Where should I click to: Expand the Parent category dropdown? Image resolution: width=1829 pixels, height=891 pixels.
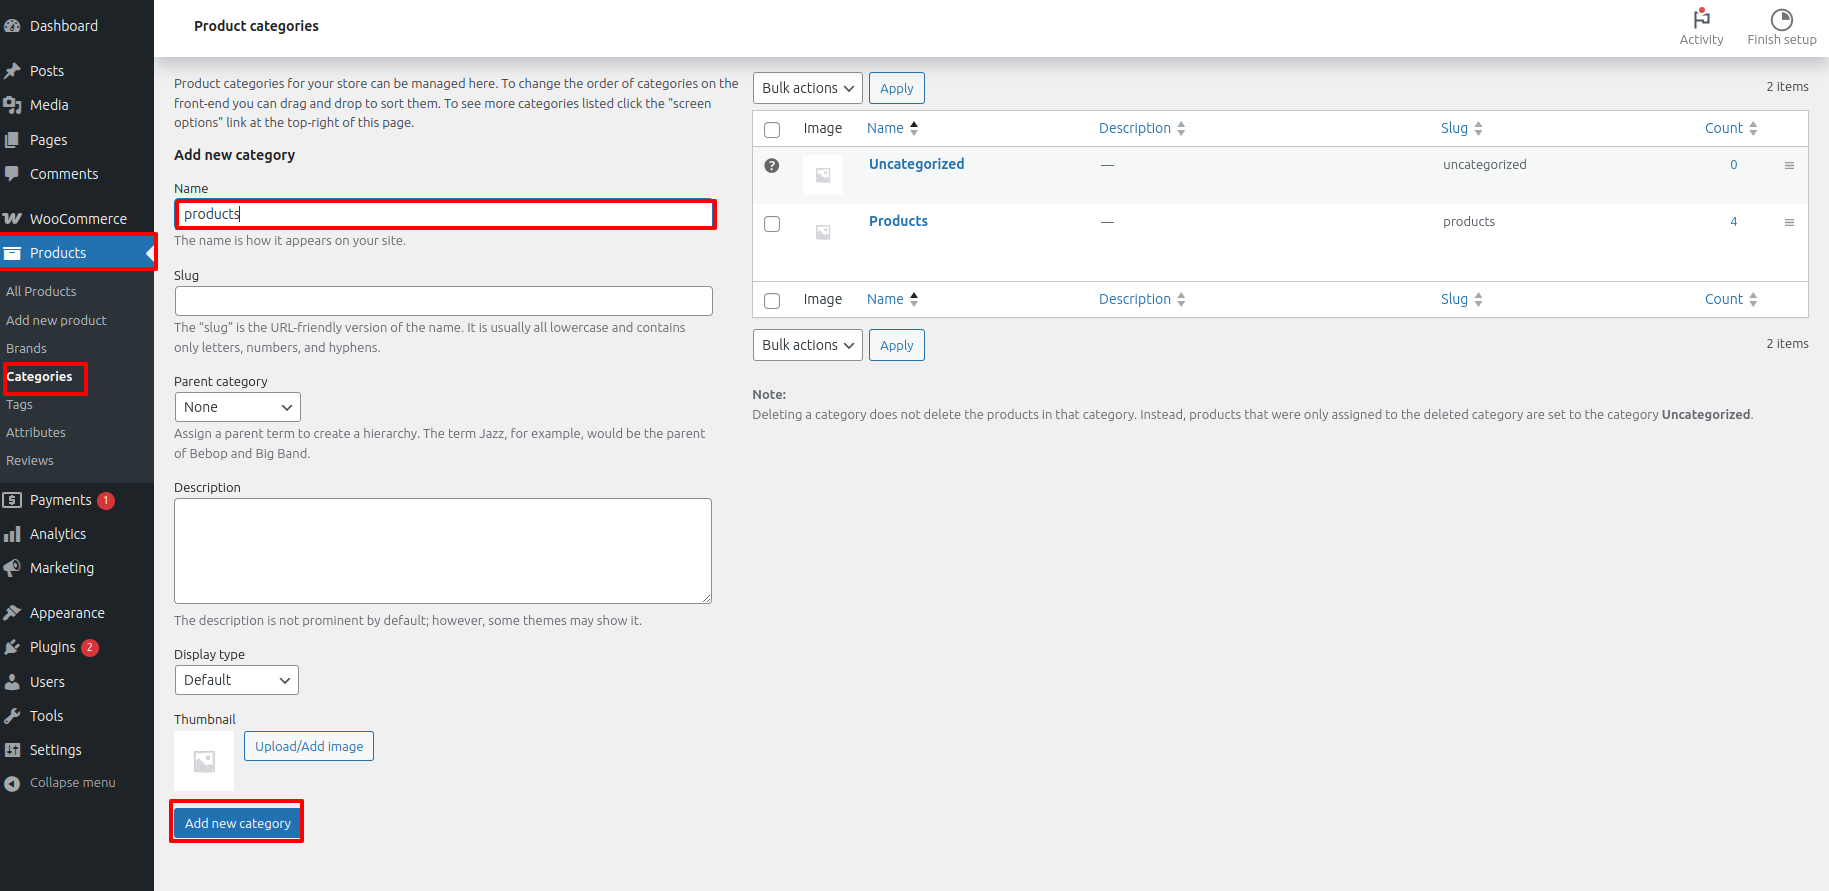237,407
